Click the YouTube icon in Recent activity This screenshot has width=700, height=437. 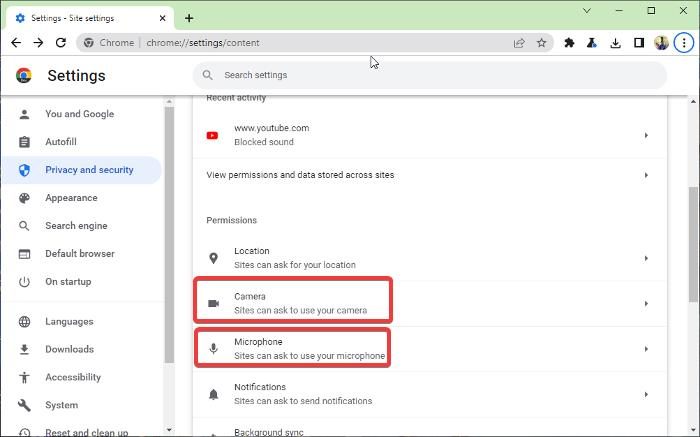pyautogui.click(x=212, y=135)
